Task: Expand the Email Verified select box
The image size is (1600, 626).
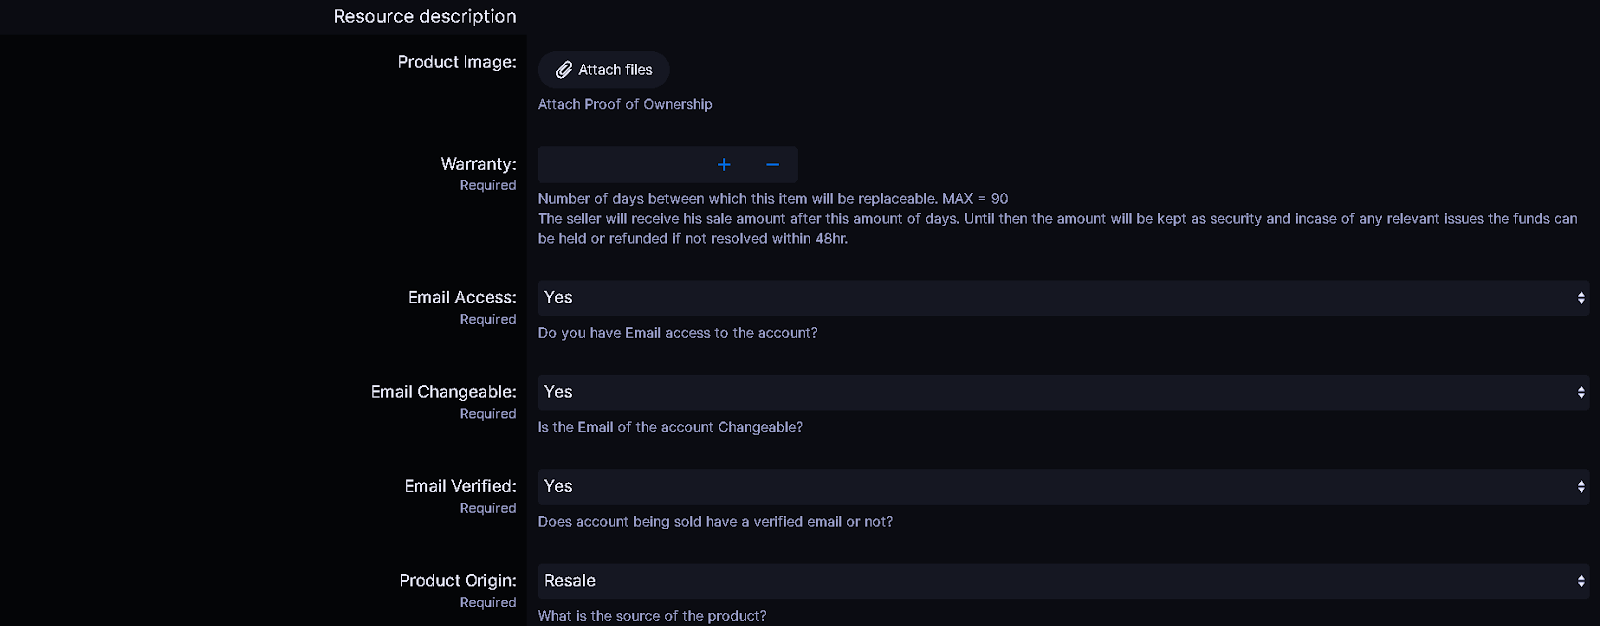Action: click(1050, 487)
